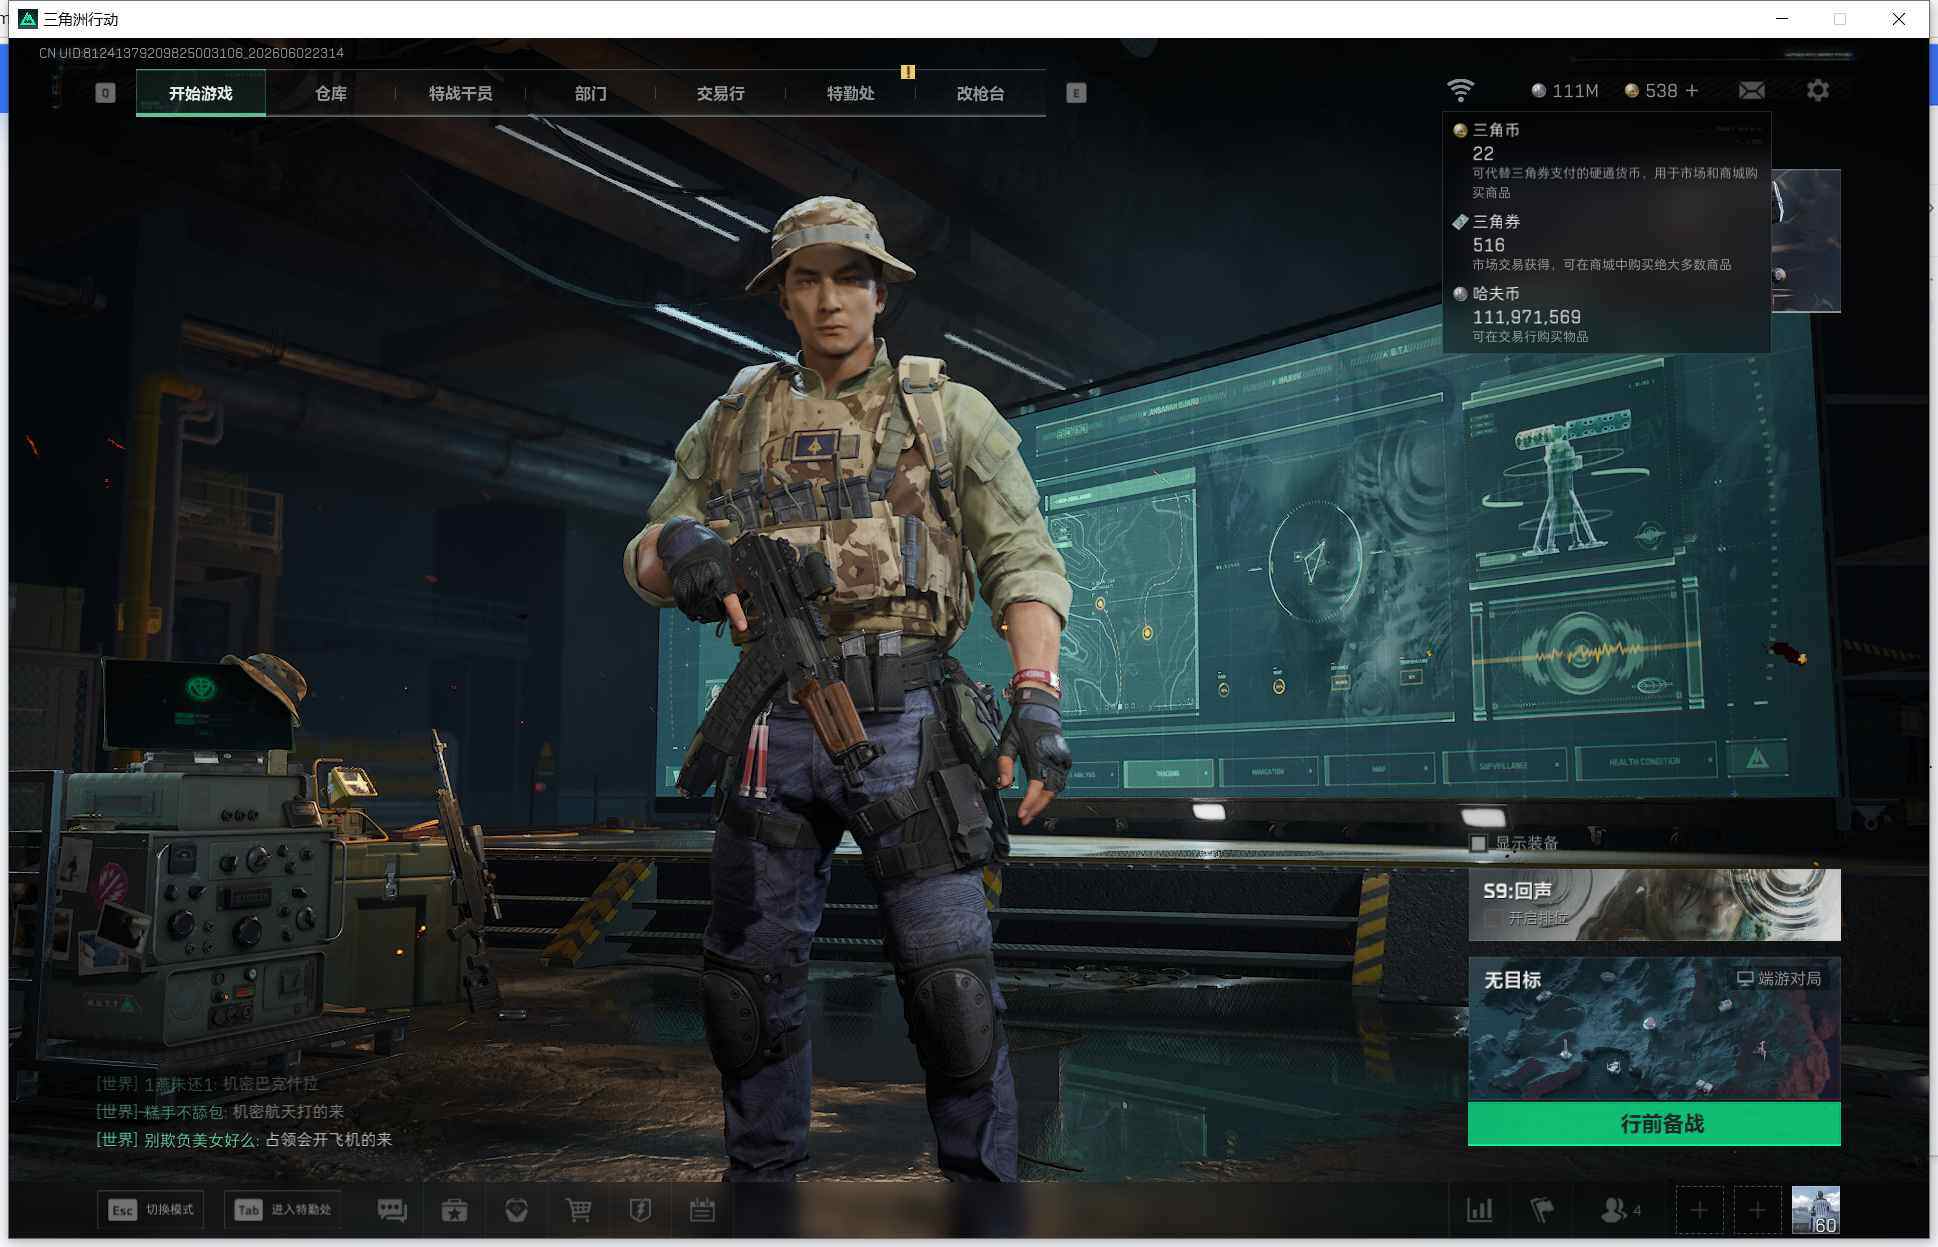Close the 三角洲行动 window

1898,19
